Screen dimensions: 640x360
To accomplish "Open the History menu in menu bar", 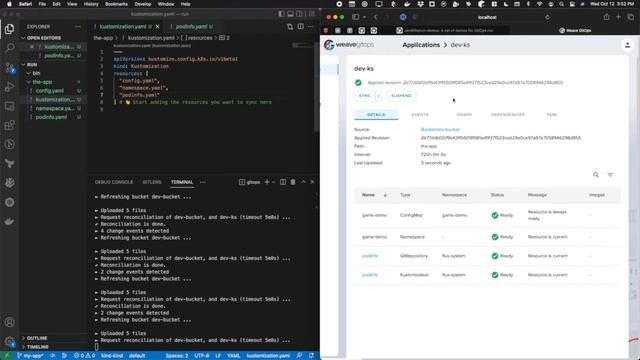I will [91, 4].
